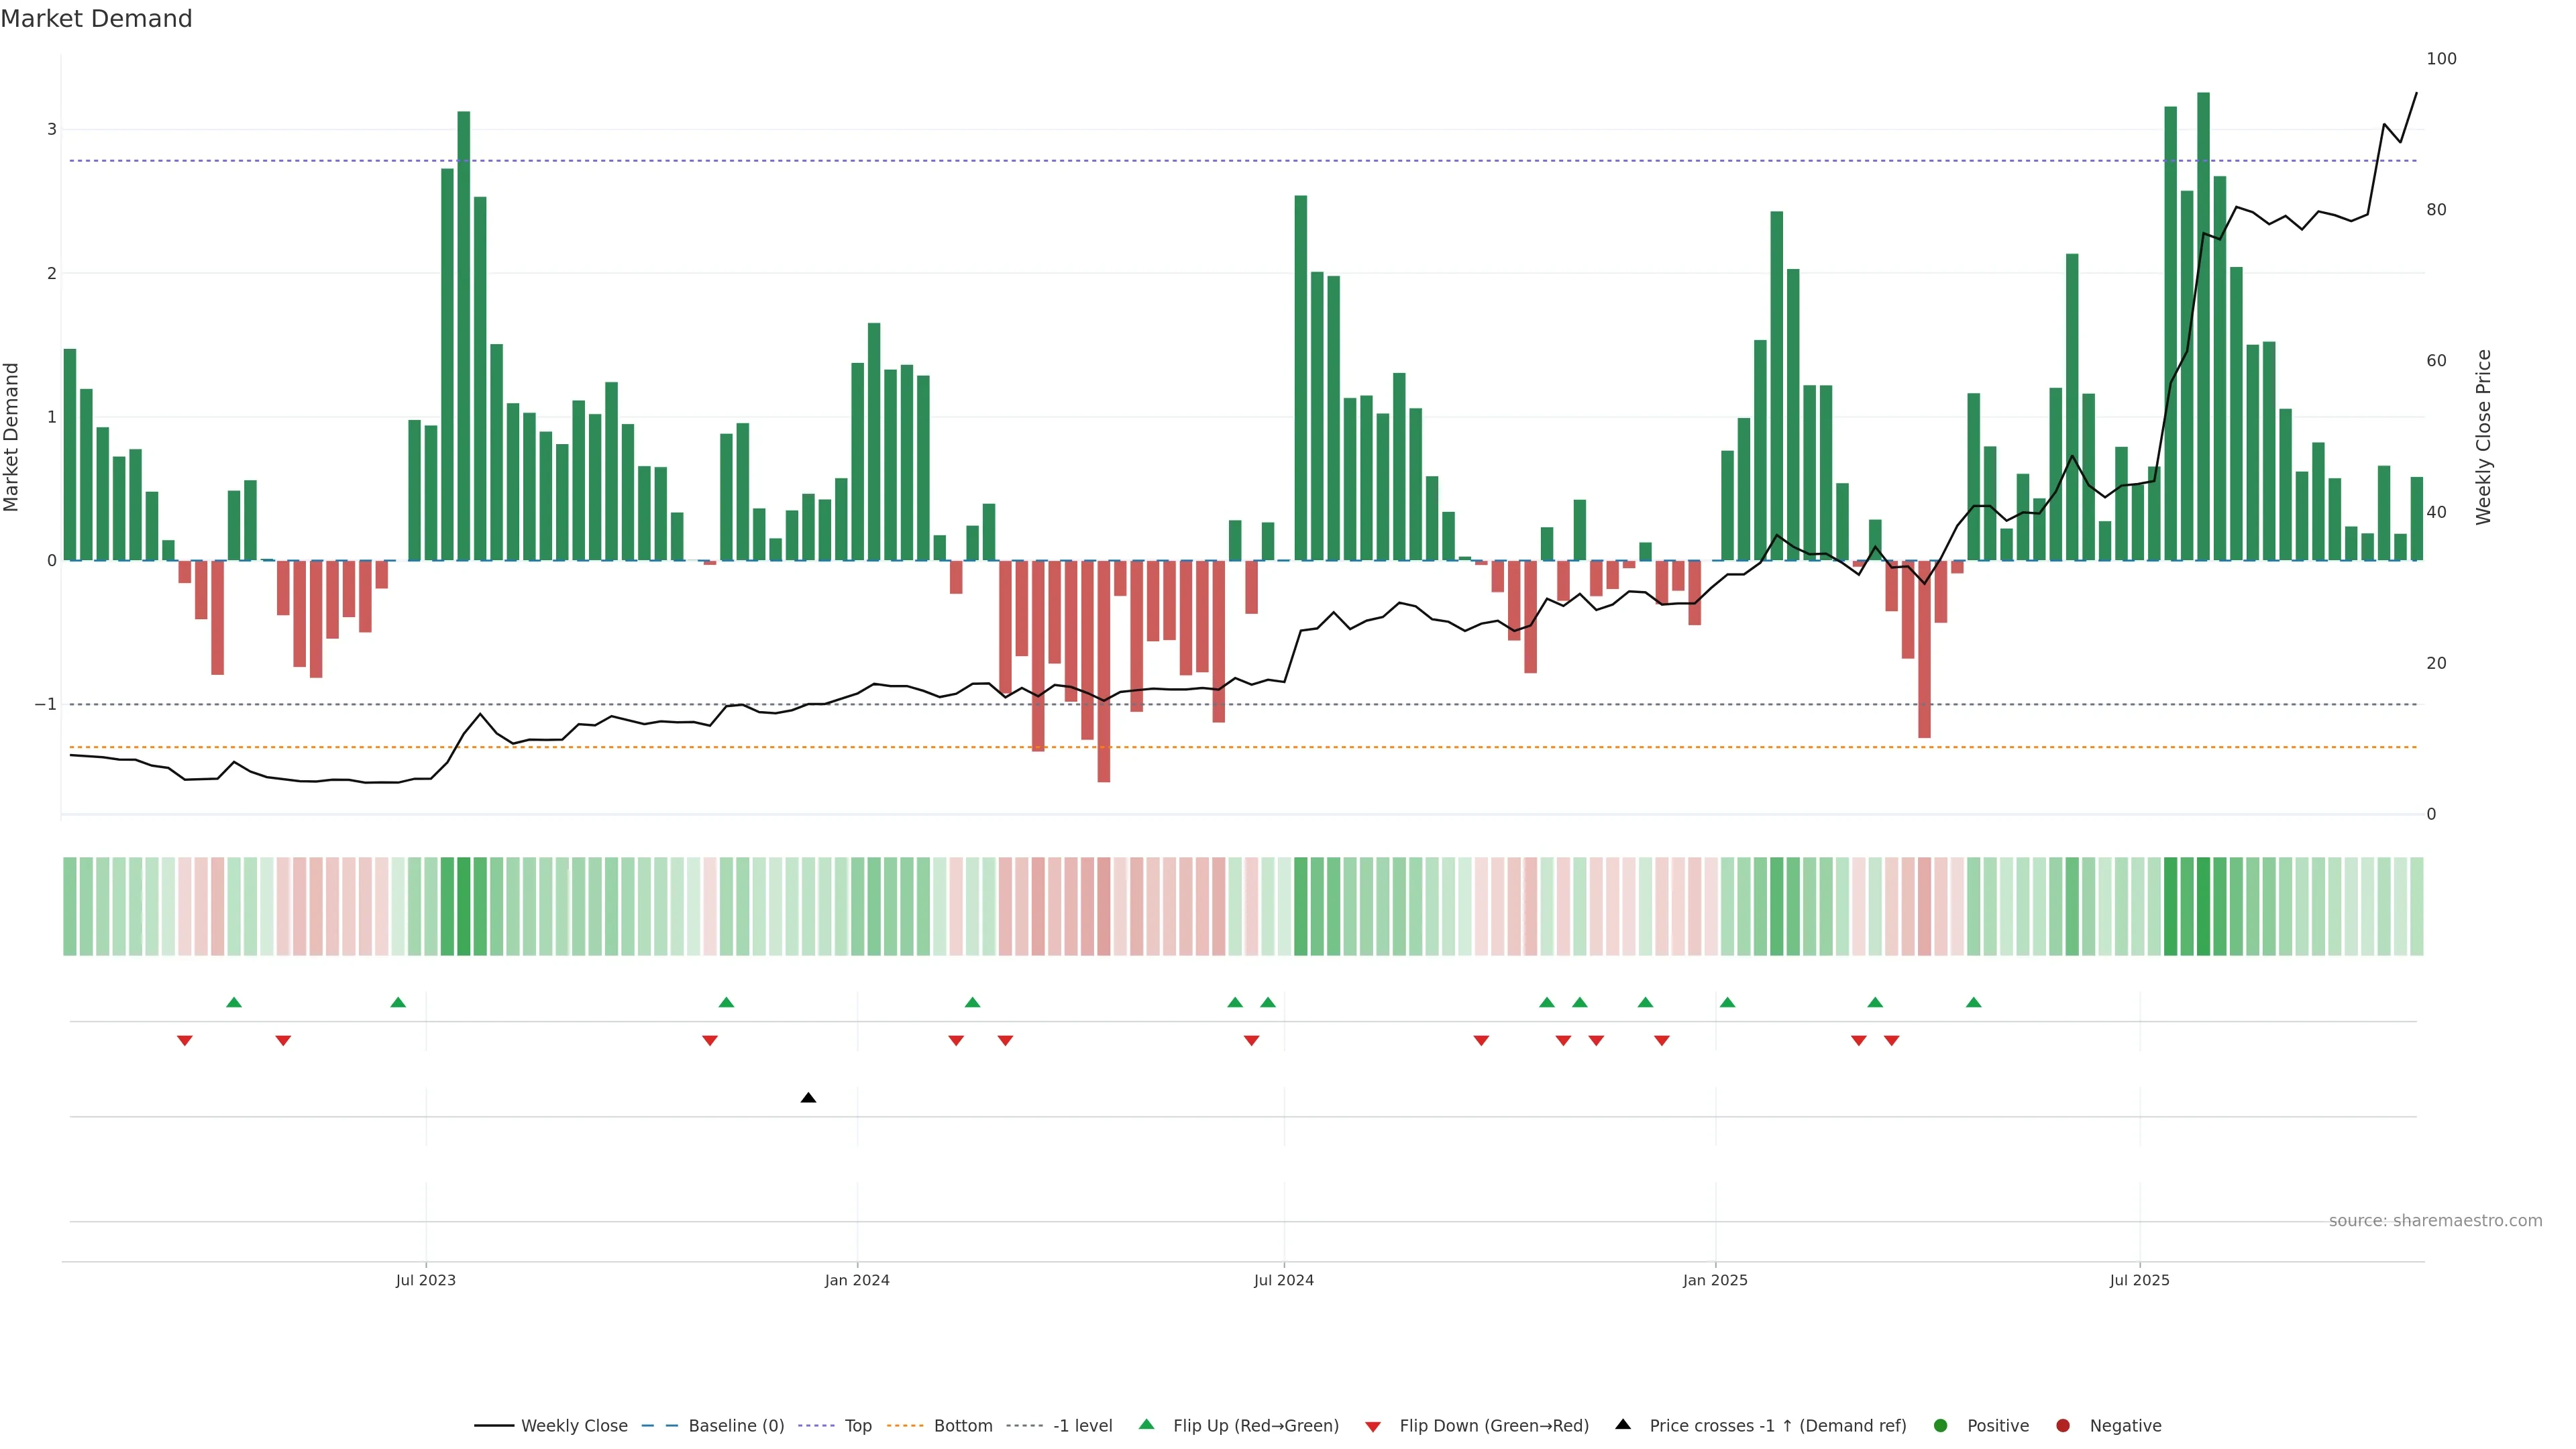The image size is (2576, 1449).
Task: Click the Jul 2024 x-axis label
Action: point(1283,1280)
